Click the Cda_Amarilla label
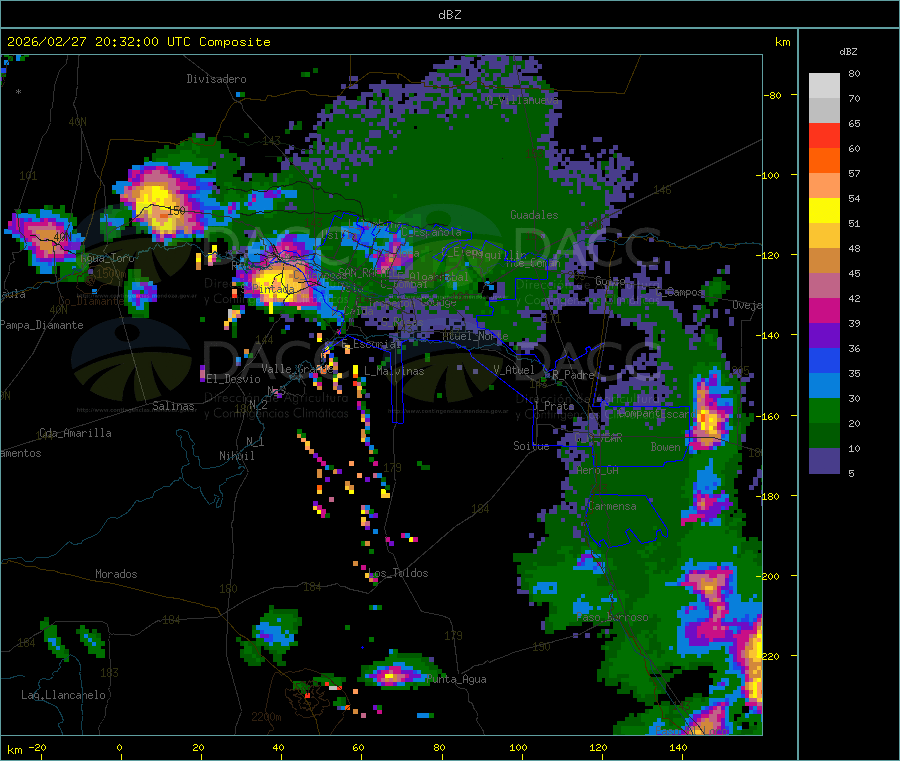 tap(75, 433)
